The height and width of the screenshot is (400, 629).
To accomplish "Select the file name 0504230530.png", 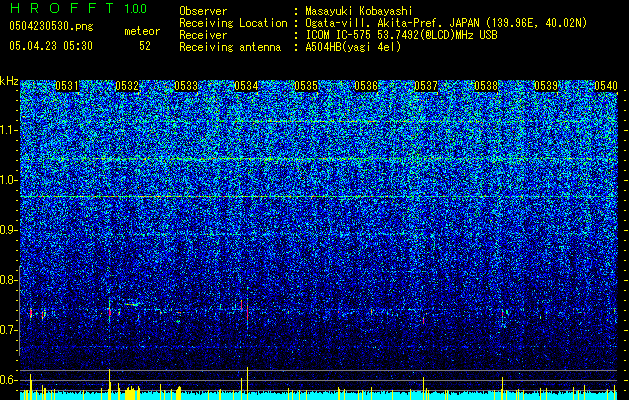I will 51,26.
